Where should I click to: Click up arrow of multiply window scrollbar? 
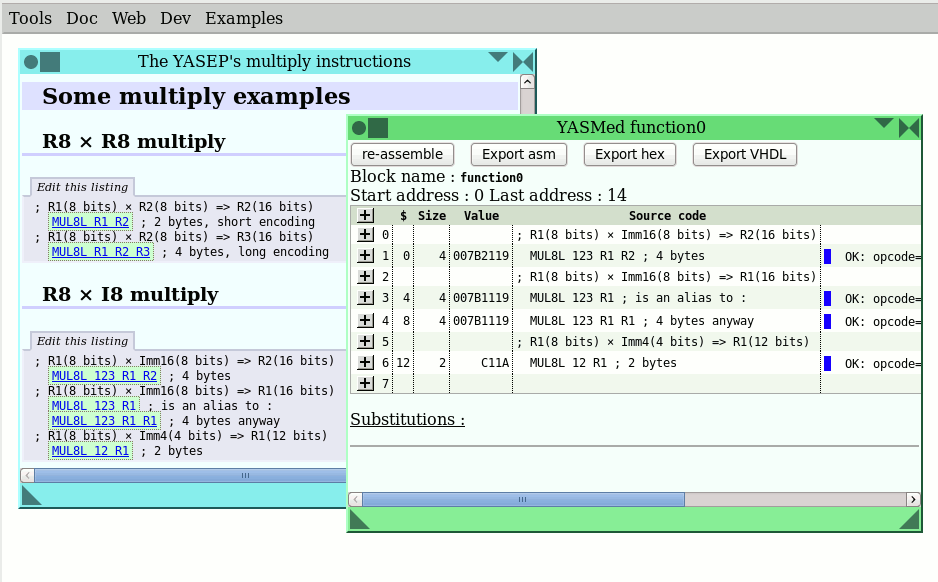527,82
